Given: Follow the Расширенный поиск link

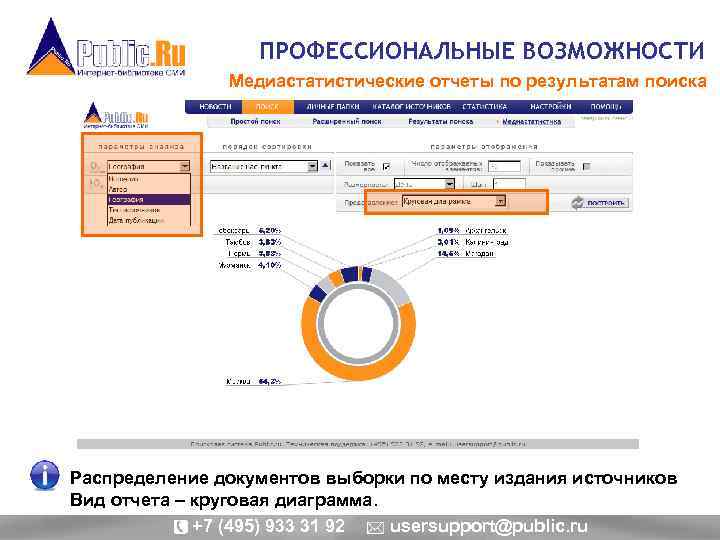Looking at the screenshot, I should pyautogui.click(x=347, y=122).
